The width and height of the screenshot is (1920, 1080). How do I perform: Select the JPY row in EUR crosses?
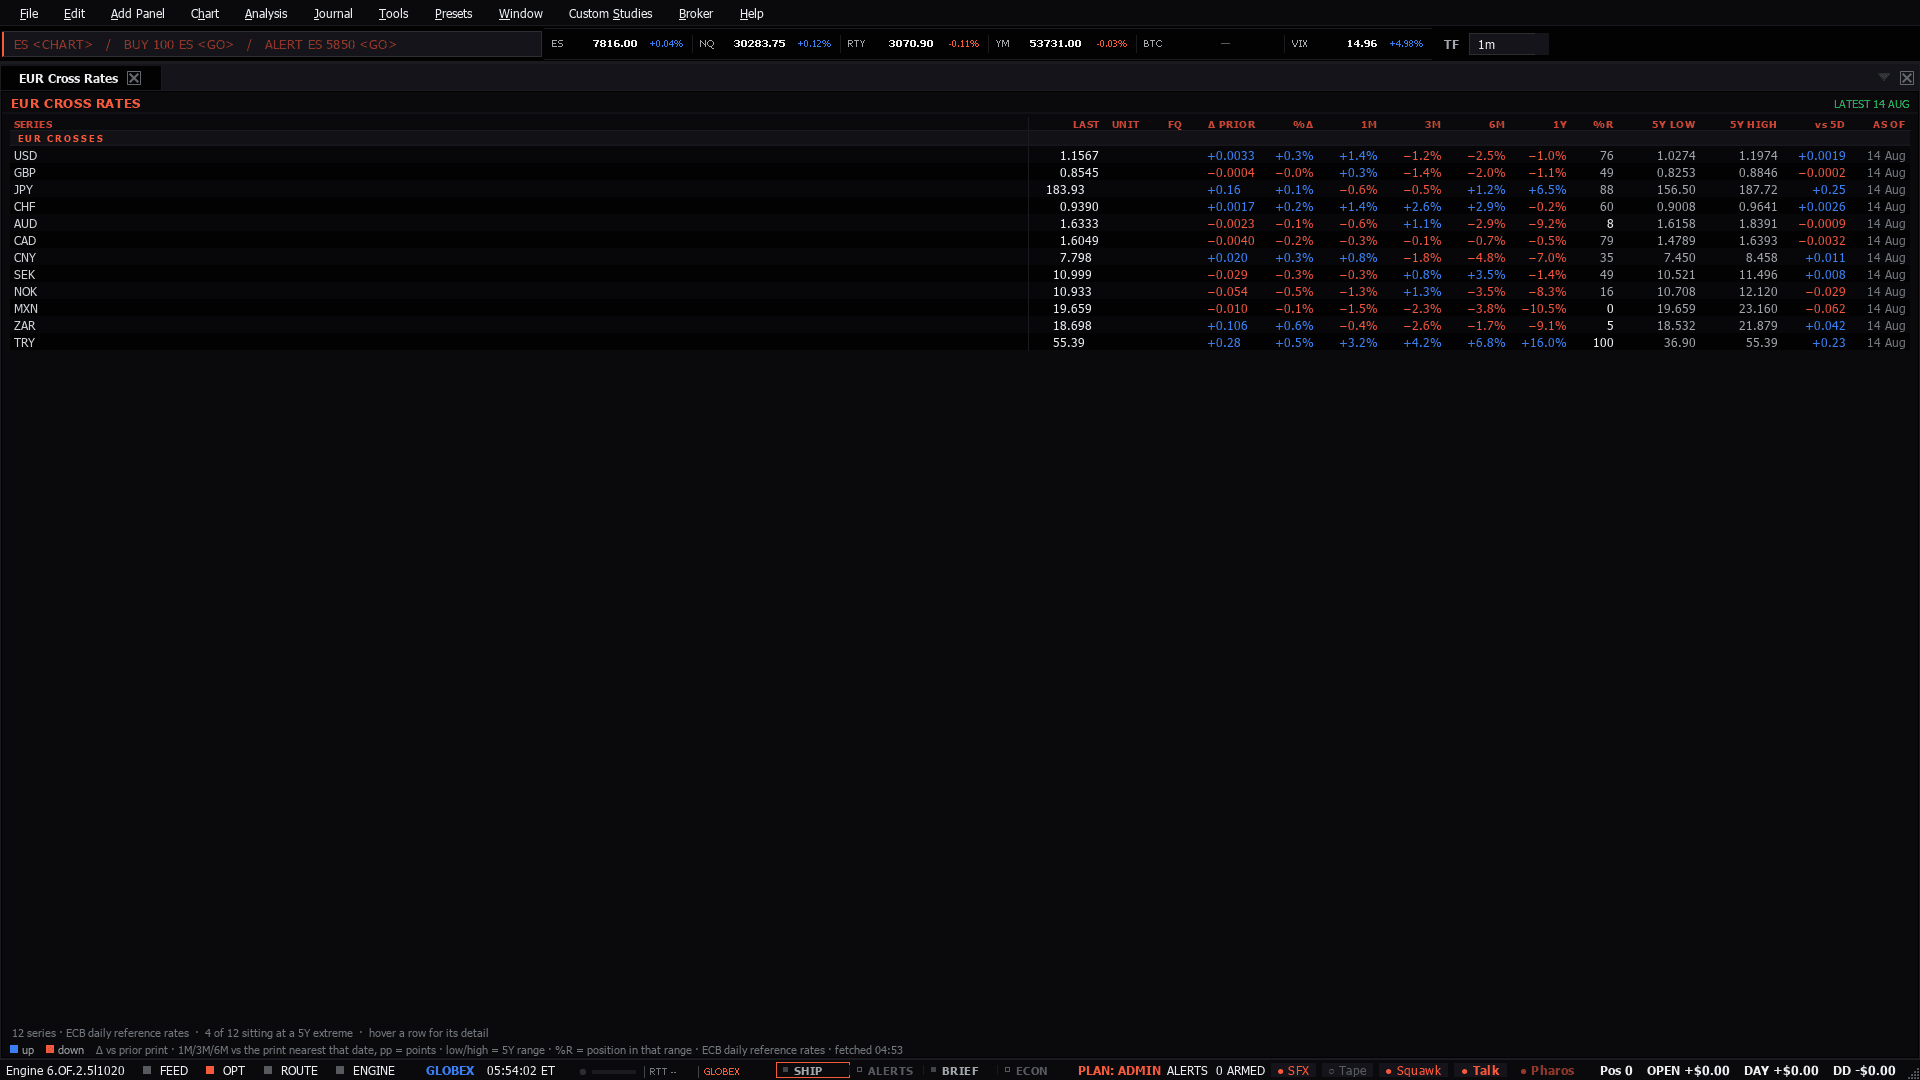tap(960, 190)
